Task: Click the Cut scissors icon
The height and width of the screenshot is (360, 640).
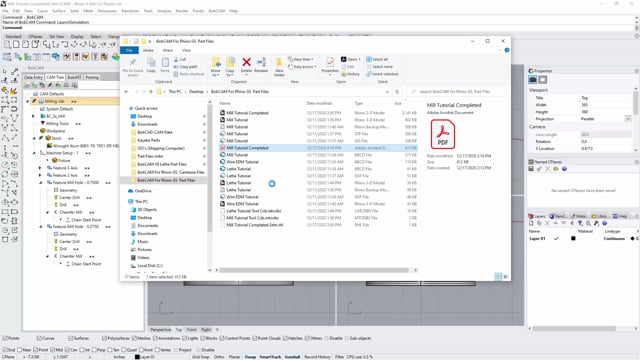Action: [x=176, y=59]
